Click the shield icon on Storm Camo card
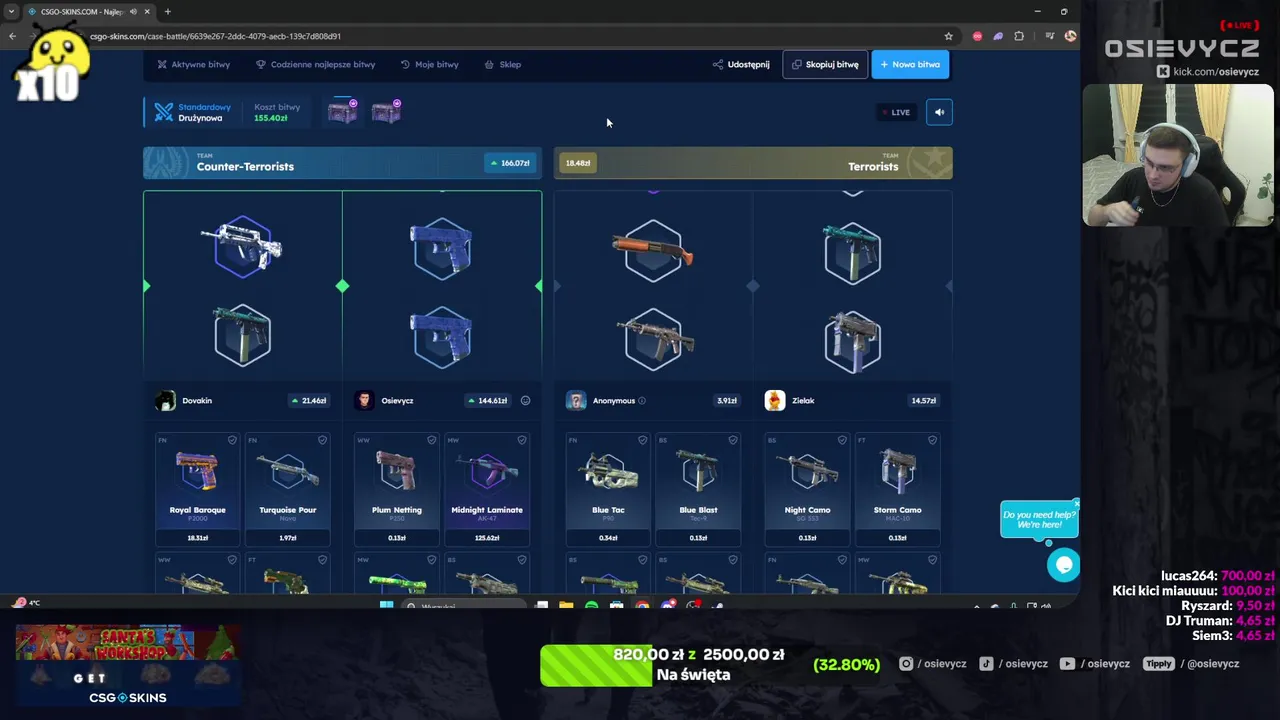 point(932,440)
